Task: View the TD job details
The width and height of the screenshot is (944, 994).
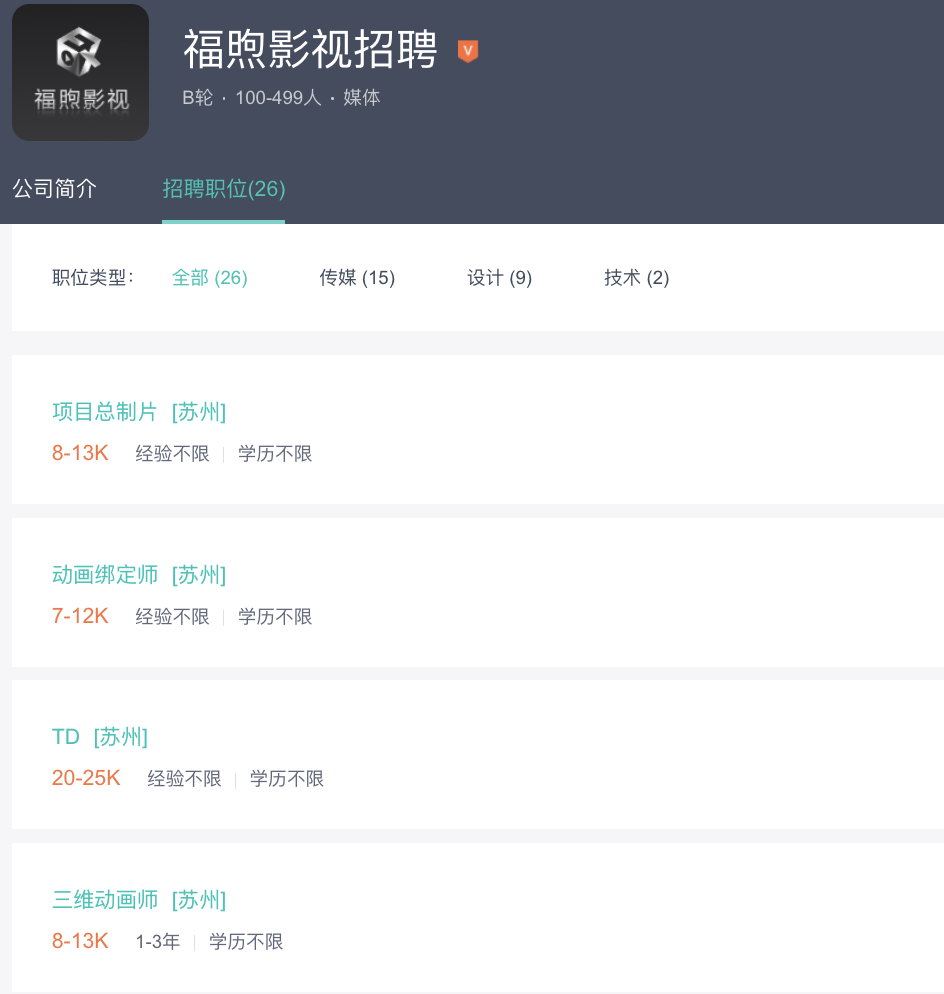Action: tap(66, 737)
